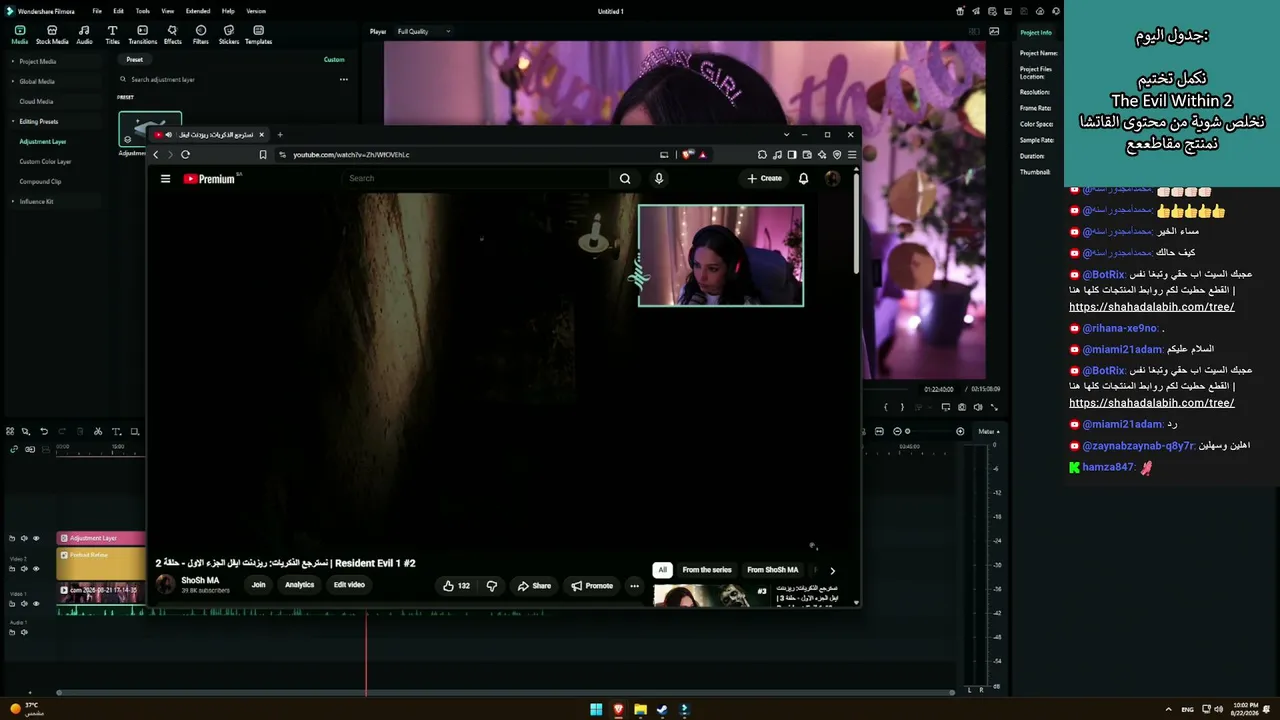Reload the YouTube page in the browser
1280x720 pixels.
point(185,154)
